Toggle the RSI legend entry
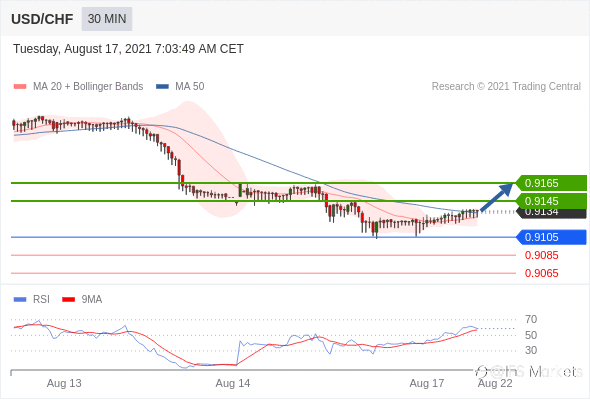 [x=32, y=300]
